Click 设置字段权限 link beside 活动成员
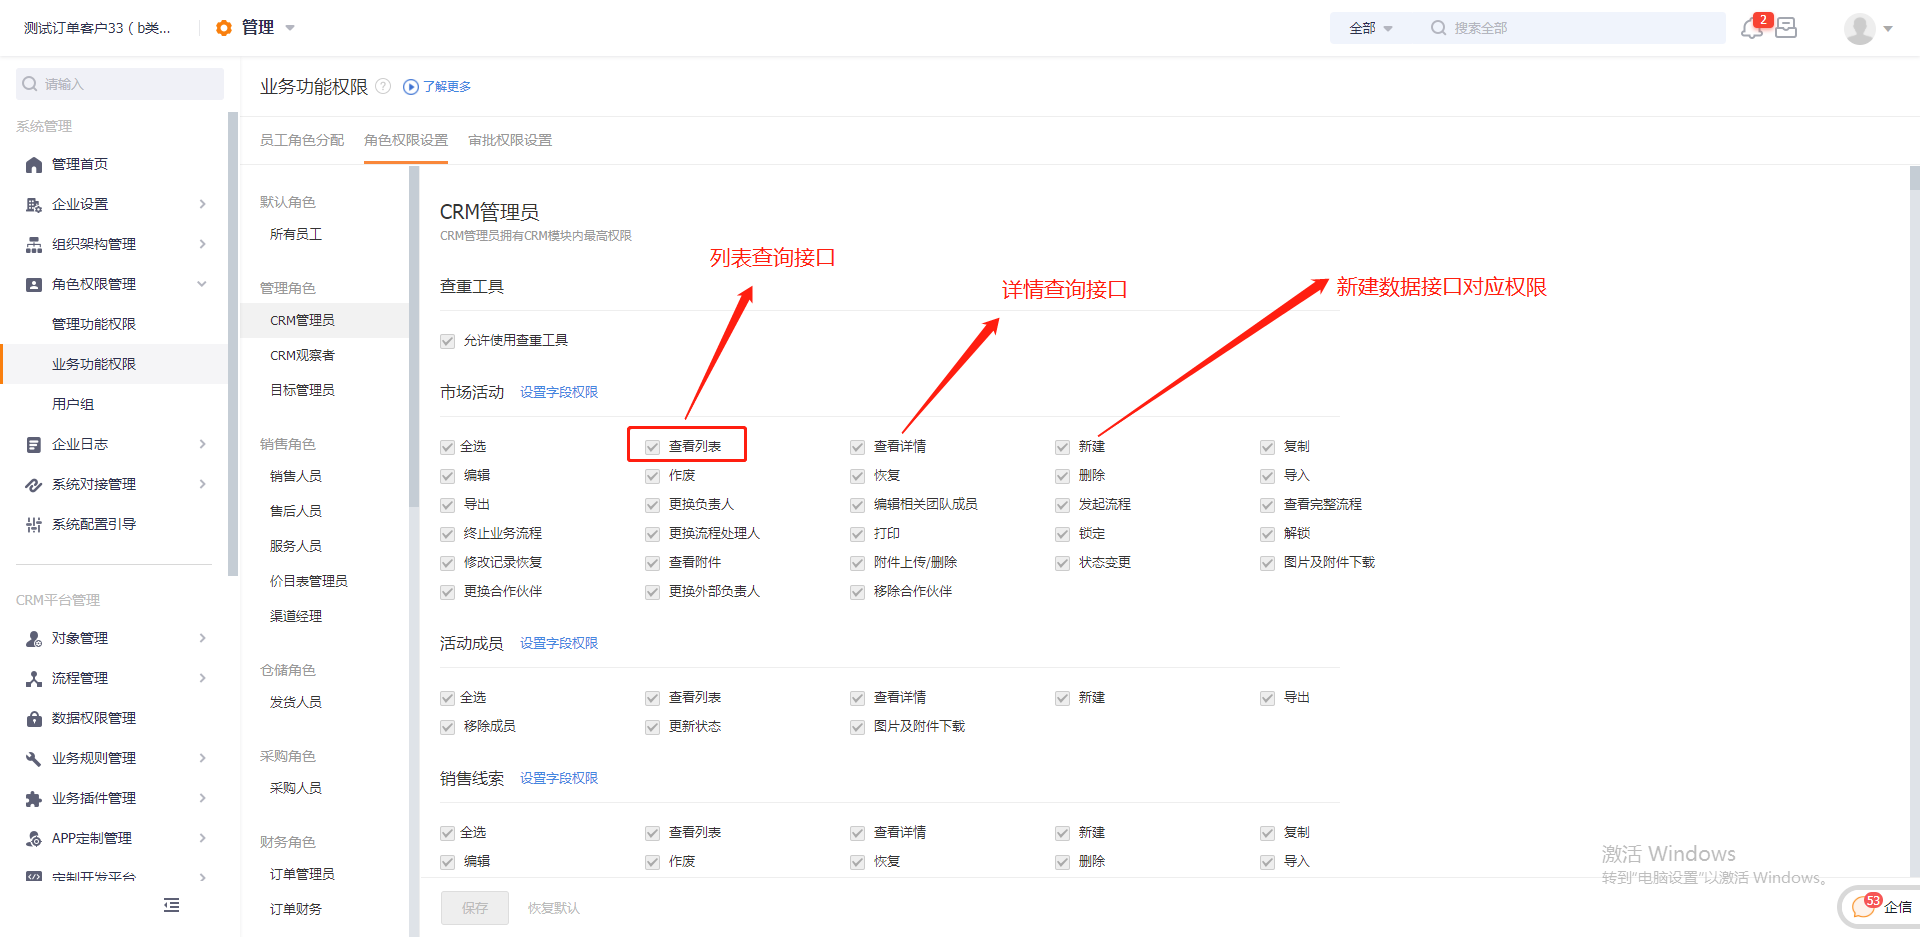 [559, 643]
